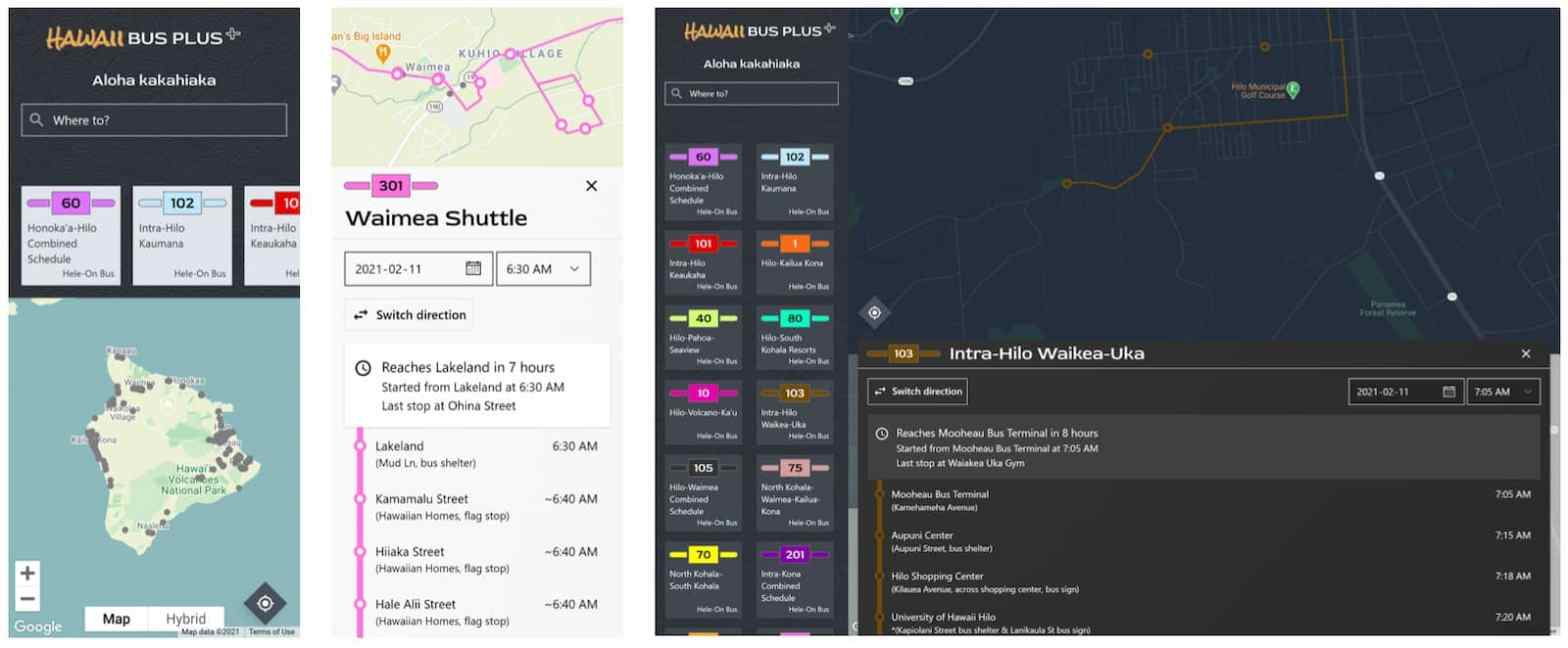Select the Map view toggle
This screenshot has width=1568, height=648.
tap(116, 618)
